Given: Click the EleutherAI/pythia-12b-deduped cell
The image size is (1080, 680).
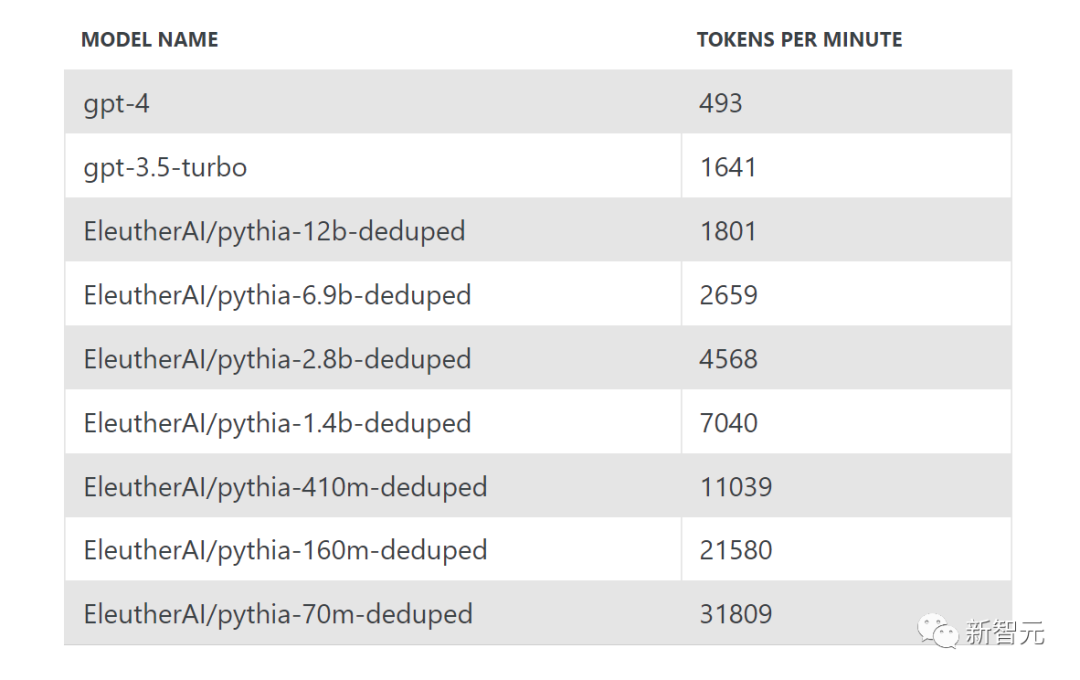Looking at the screenshot, I should [x=274, y=231].
